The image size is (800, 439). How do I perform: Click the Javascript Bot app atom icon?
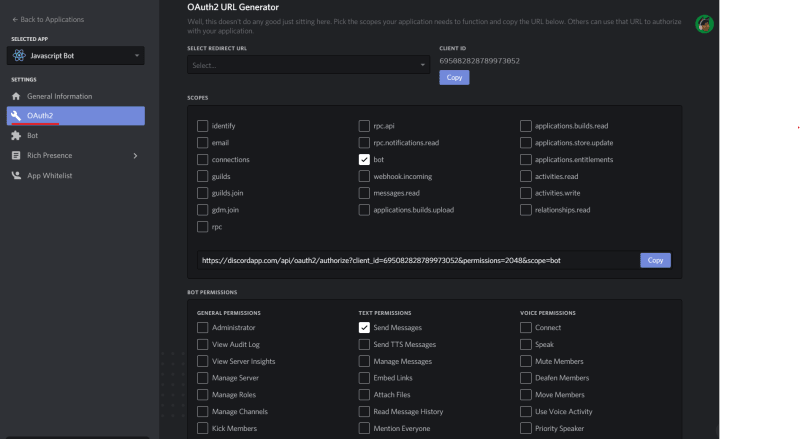click(x=19, y=56)
